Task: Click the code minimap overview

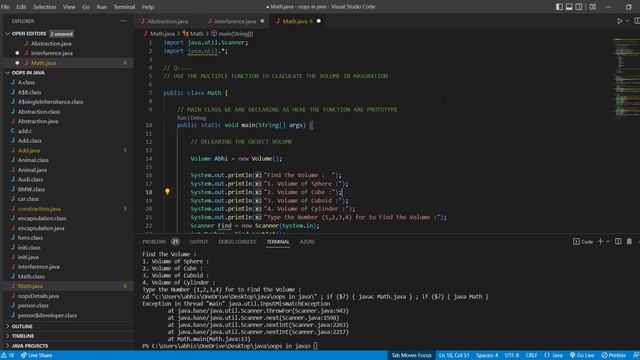Action: click(626, 78)
